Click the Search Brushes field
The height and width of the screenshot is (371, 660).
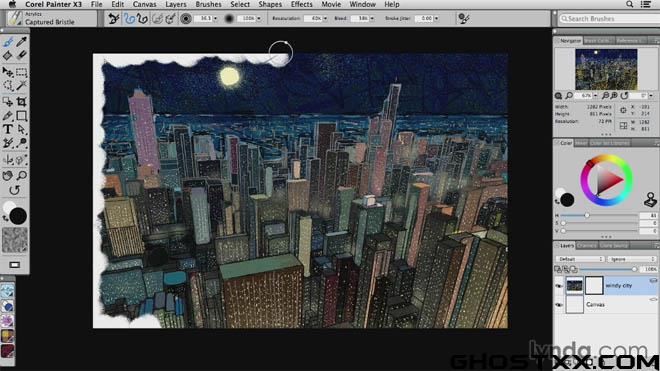click(x=609, y=19)
